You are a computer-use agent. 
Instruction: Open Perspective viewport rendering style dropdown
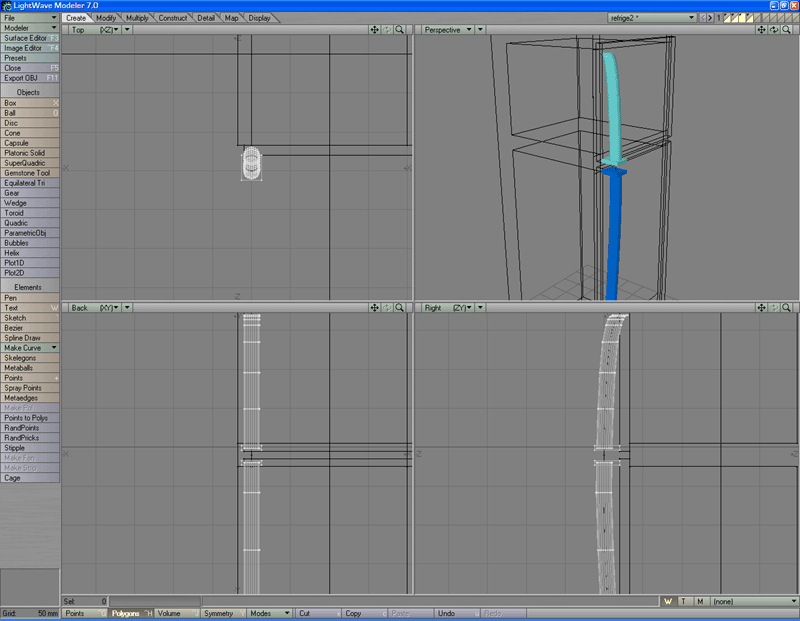(x=480, y=30)
